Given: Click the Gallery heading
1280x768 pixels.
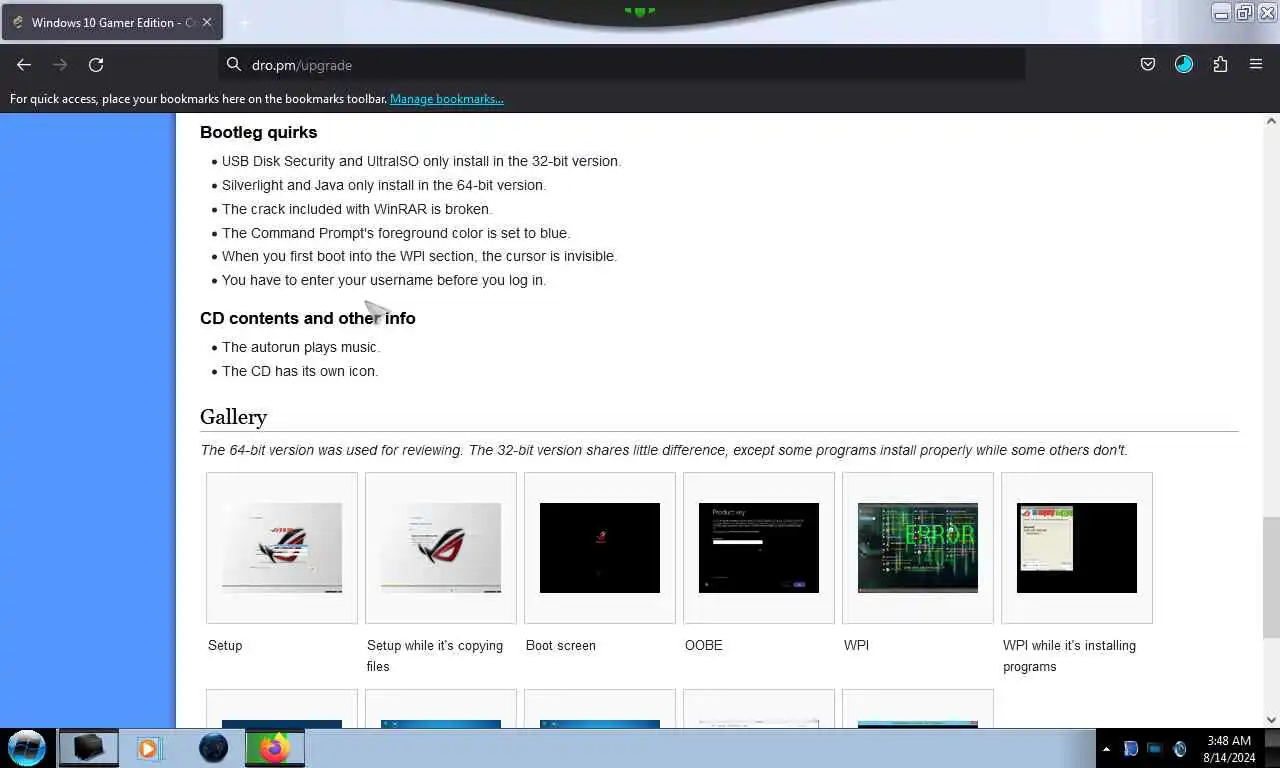Looking at the screenshot, I should pyautogui.click(x=233, y=417).
